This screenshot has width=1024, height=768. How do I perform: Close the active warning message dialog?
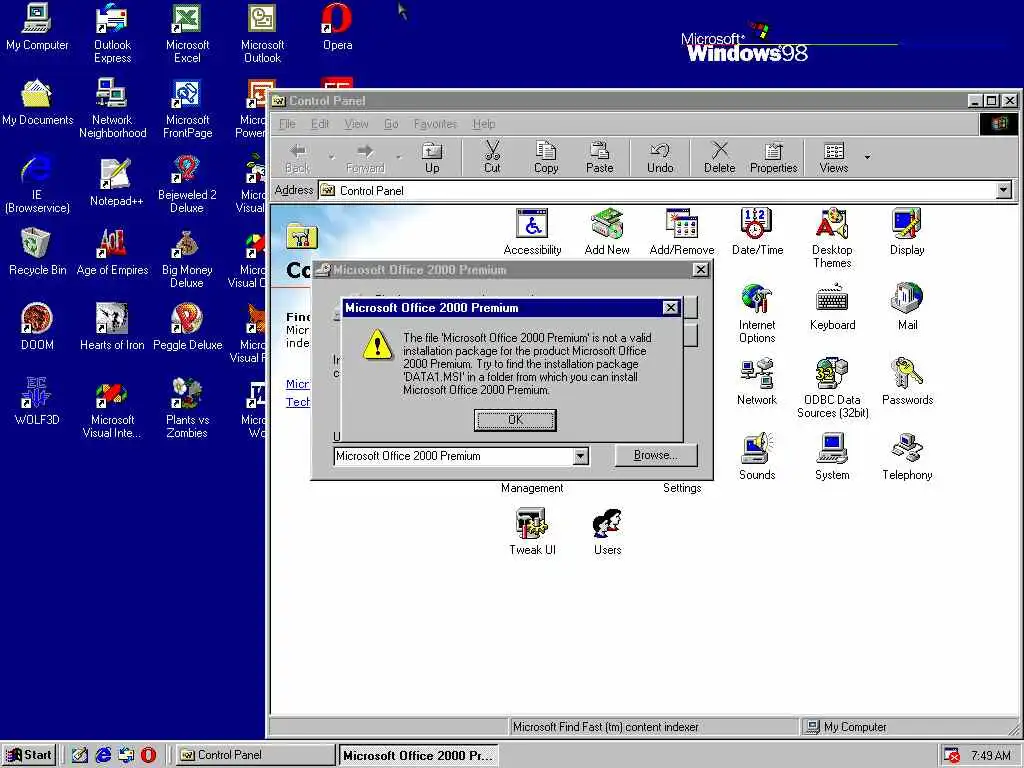[x=671, y=308]
